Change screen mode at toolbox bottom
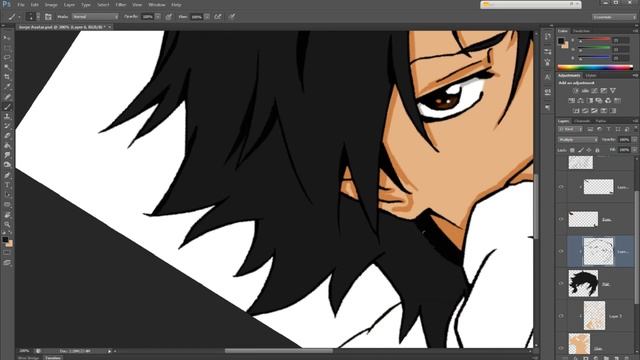This screenshot has height=360, width=640. [7, 263]
